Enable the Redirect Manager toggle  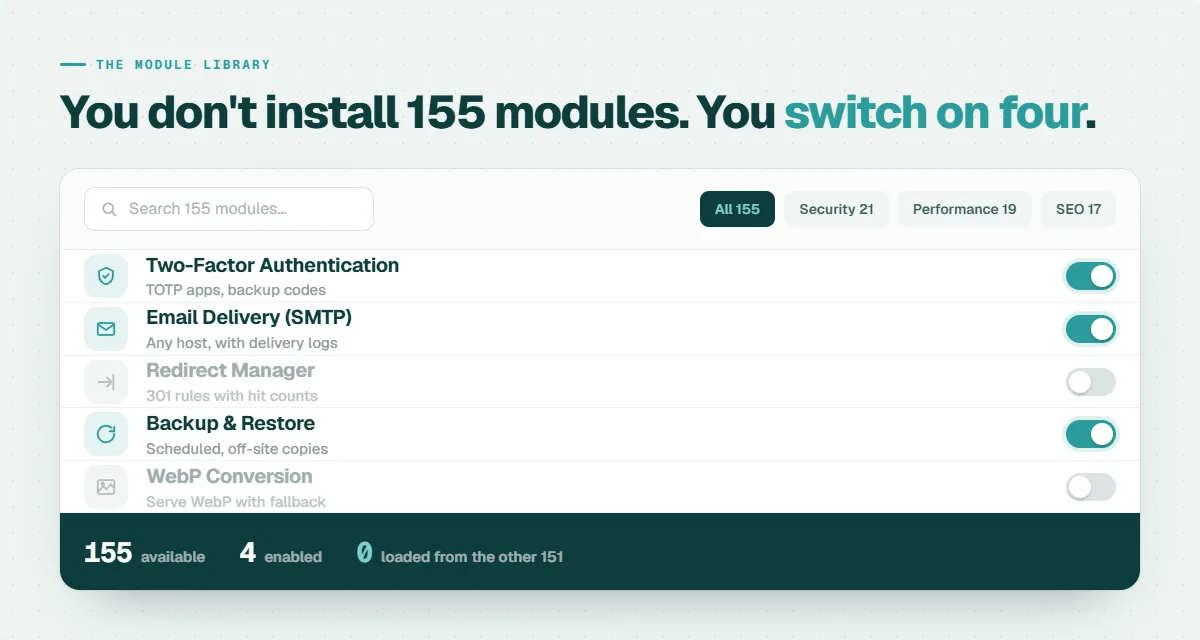pyautogui.click(x=1090, y=382)
